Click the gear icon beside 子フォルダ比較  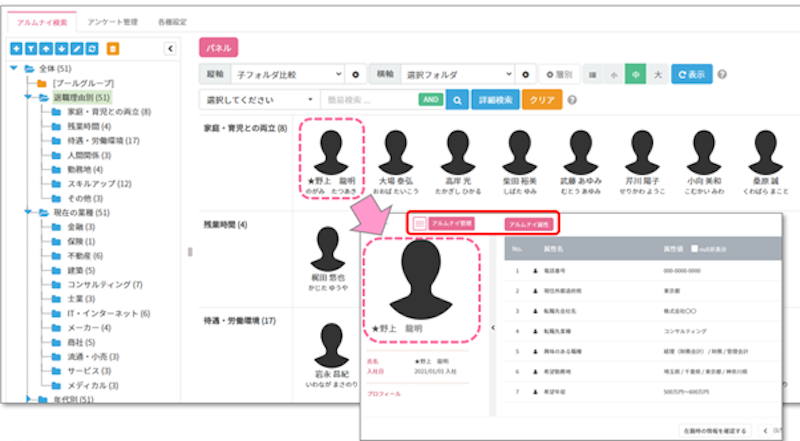click(355, 75)
